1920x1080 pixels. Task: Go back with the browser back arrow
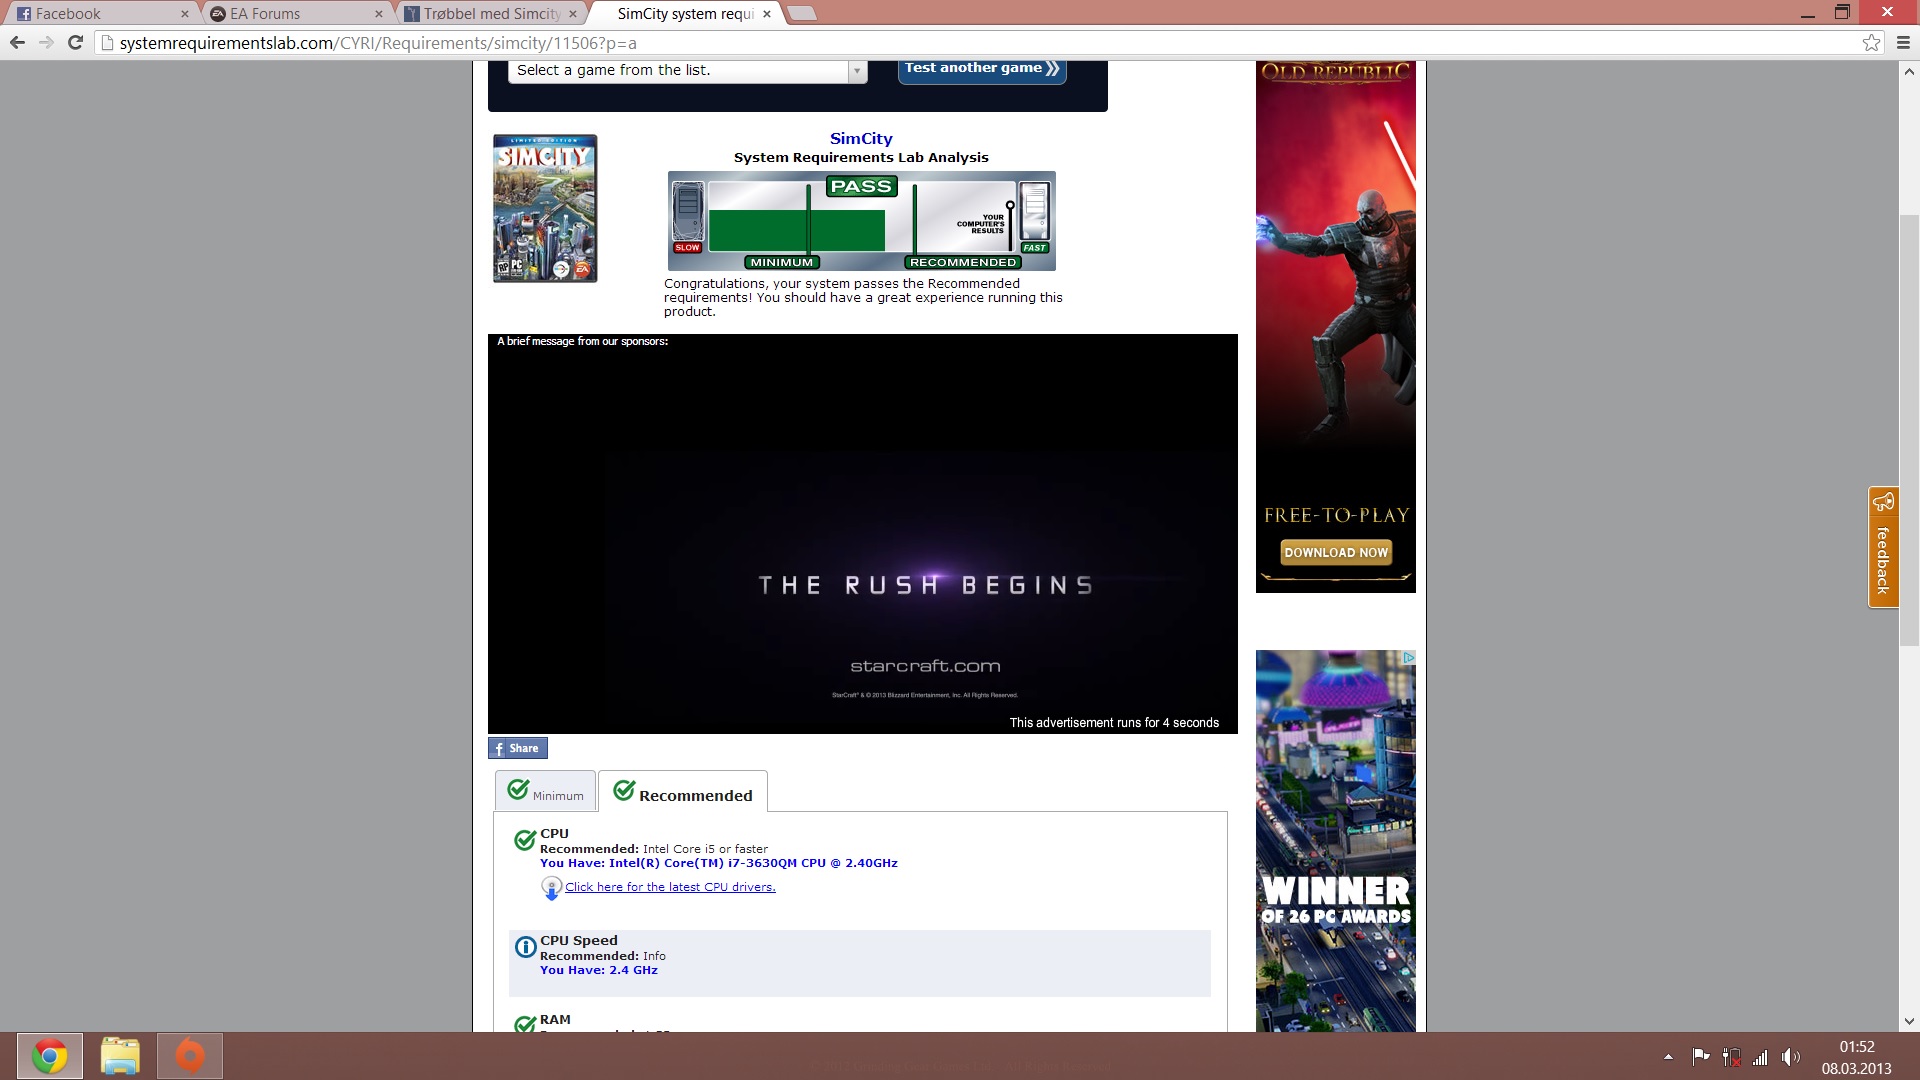(17, 42)
